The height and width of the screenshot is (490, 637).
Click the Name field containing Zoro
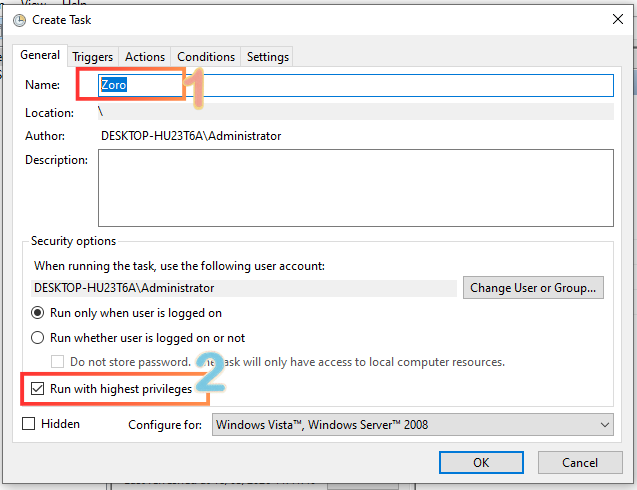tap(355, 86)
